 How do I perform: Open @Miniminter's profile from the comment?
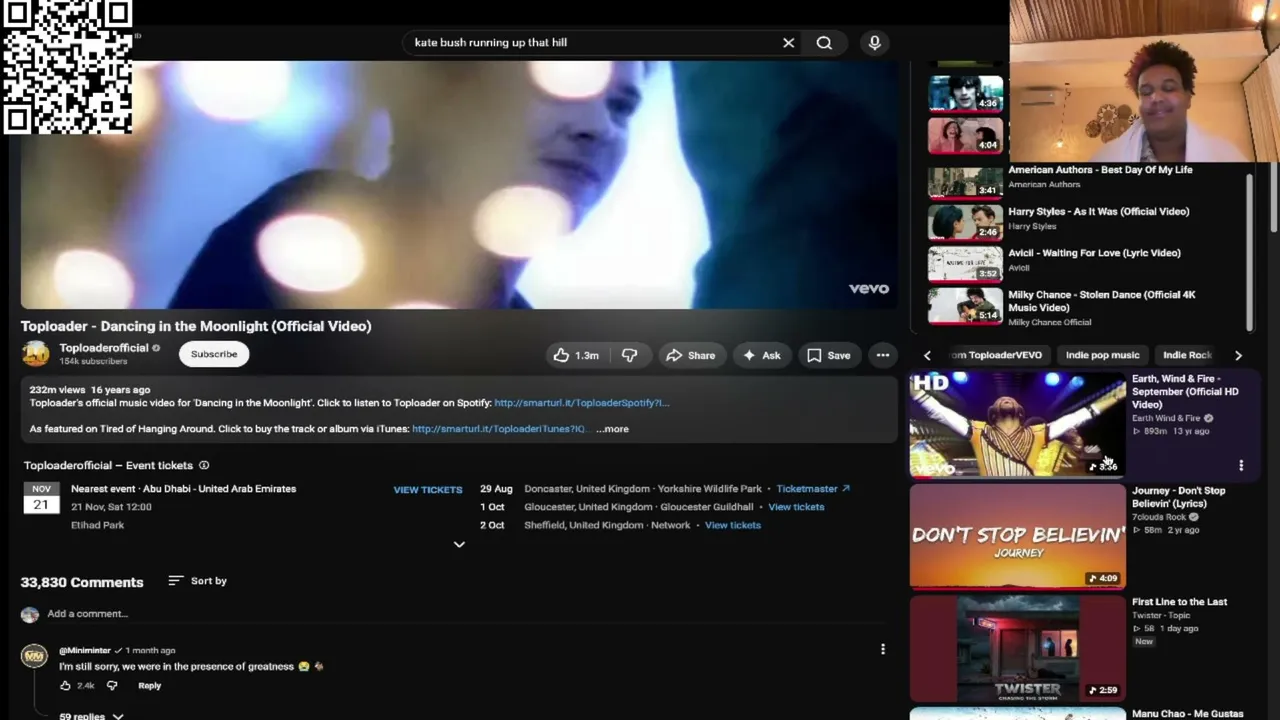pos(85,651)
